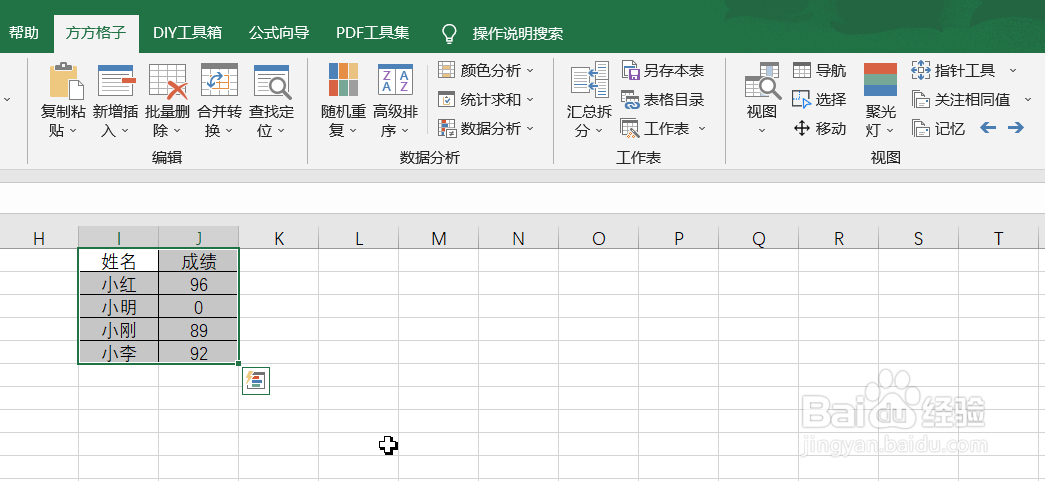
Task: Open the 查找定位 find and locate tool
Action: tap(271, 100)
